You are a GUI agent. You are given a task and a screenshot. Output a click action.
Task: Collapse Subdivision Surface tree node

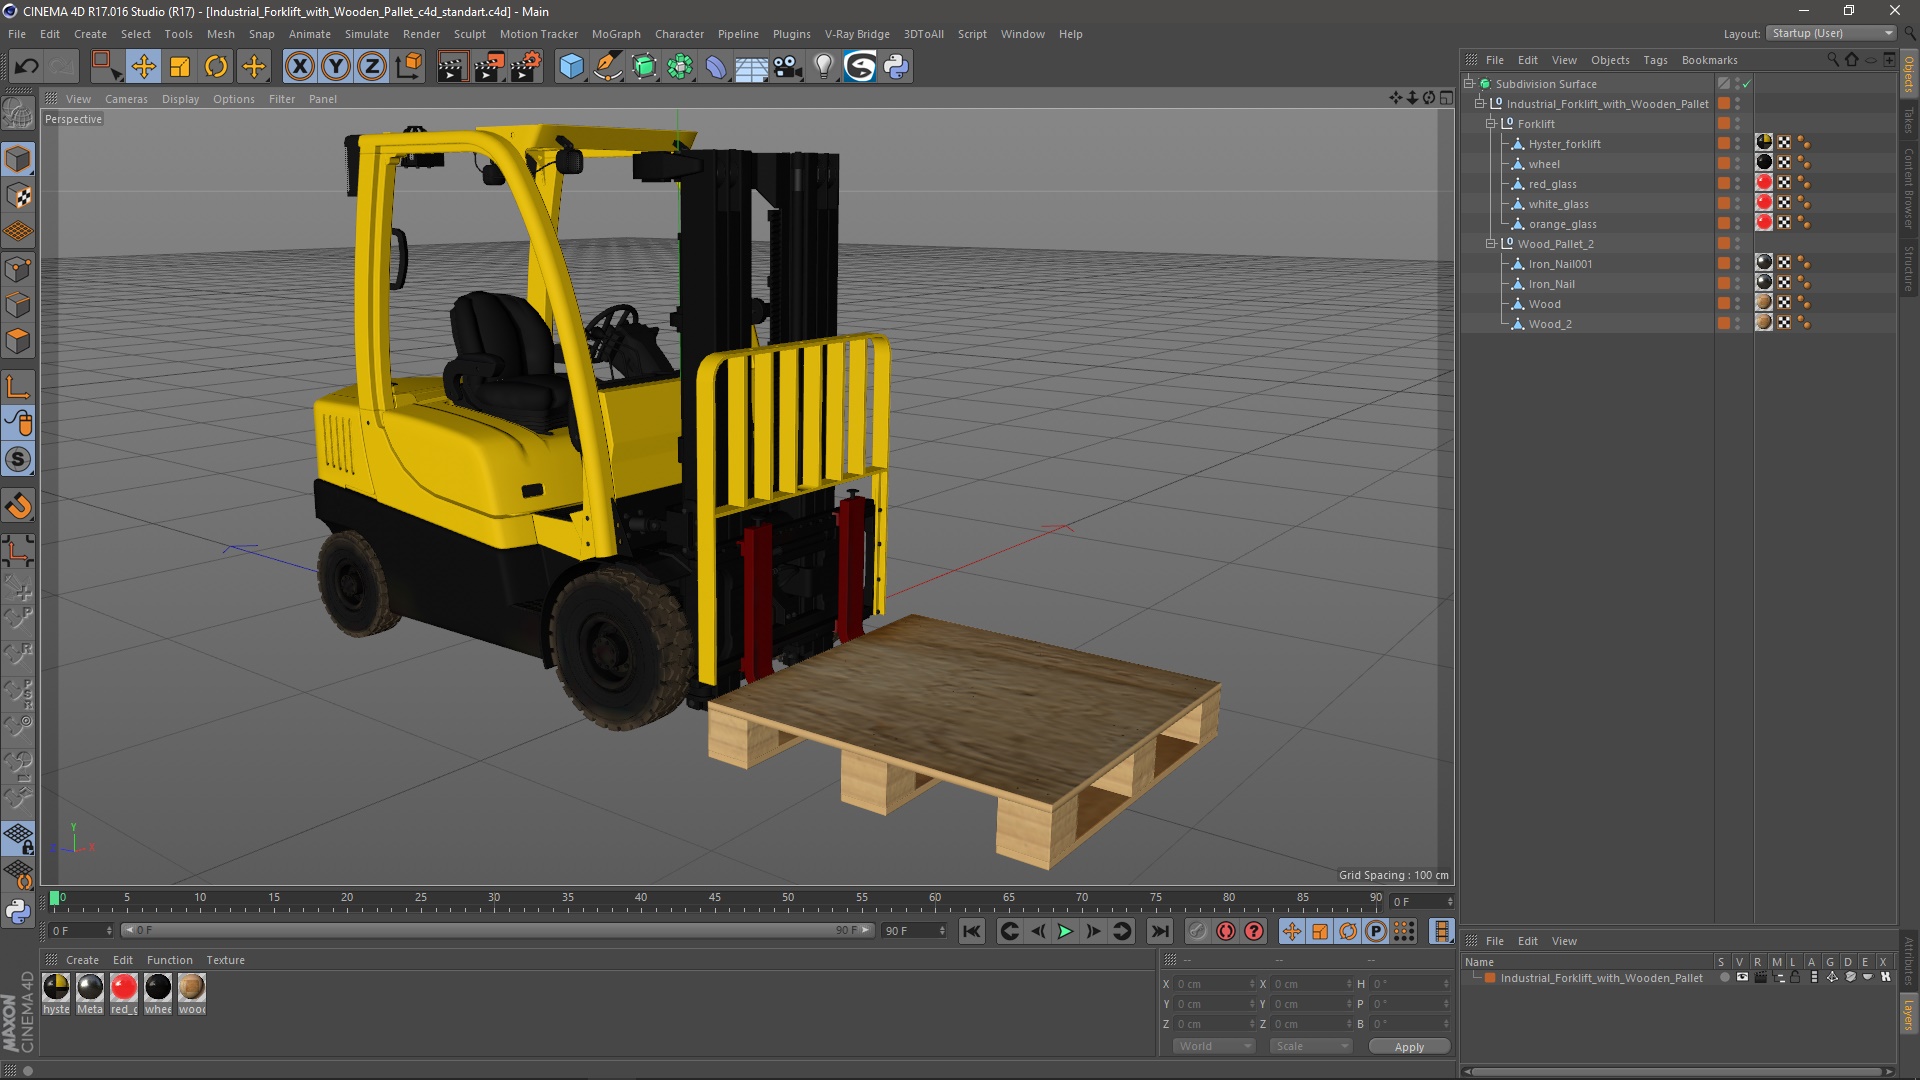[1469, 84]
